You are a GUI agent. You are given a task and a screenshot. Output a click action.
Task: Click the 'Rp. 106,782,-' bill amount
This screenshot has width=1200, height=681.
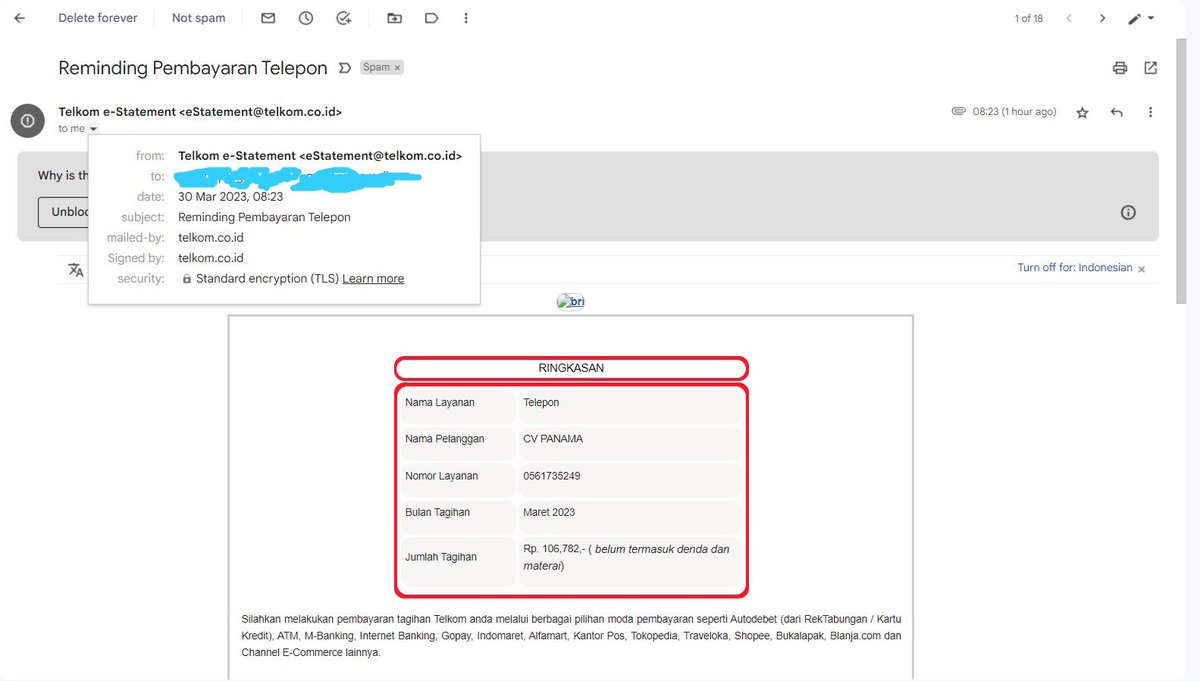554,549
